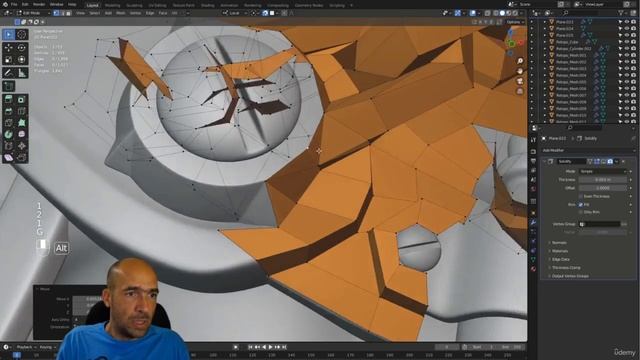Open the World properties tab icon

[x=533, y=189]
